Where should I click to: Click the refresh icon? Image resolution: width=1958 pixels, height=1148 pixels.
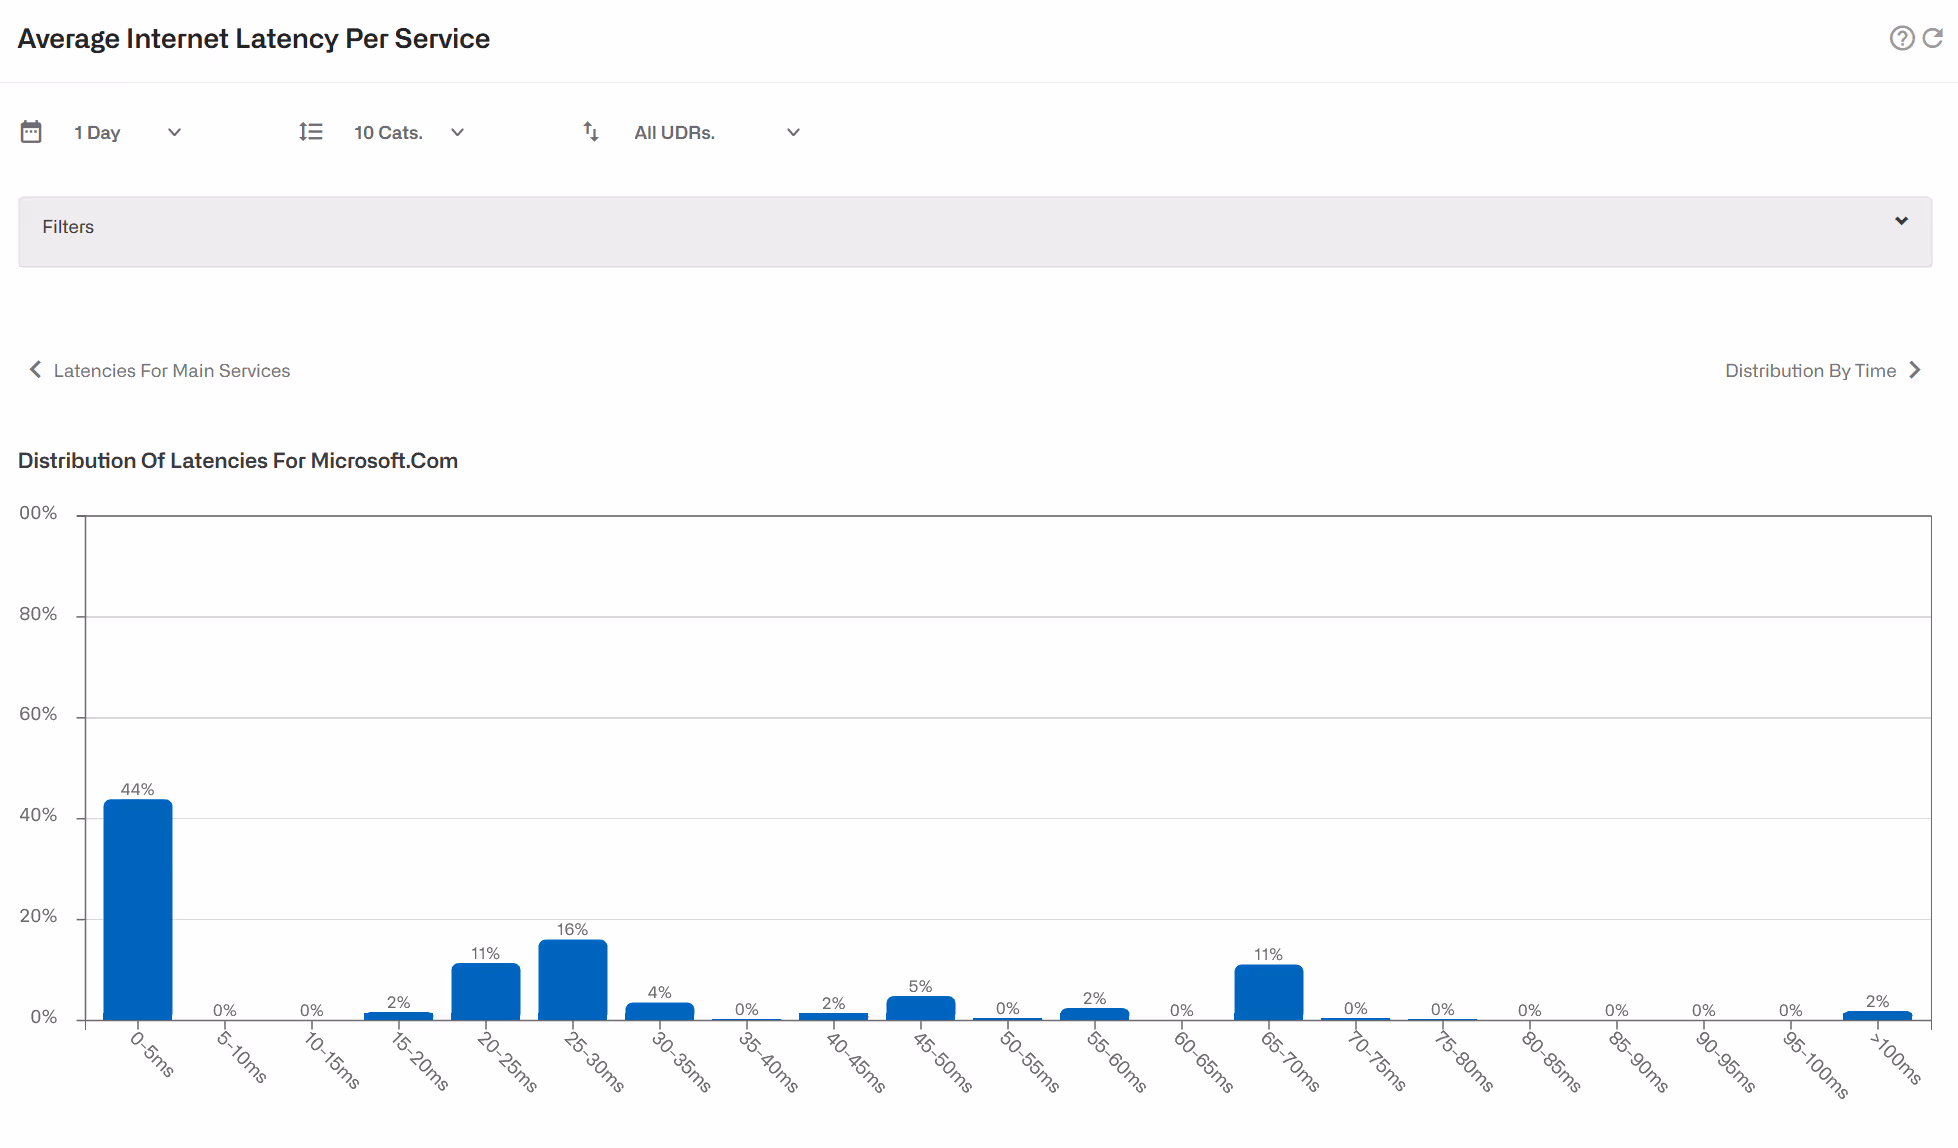1933,38
